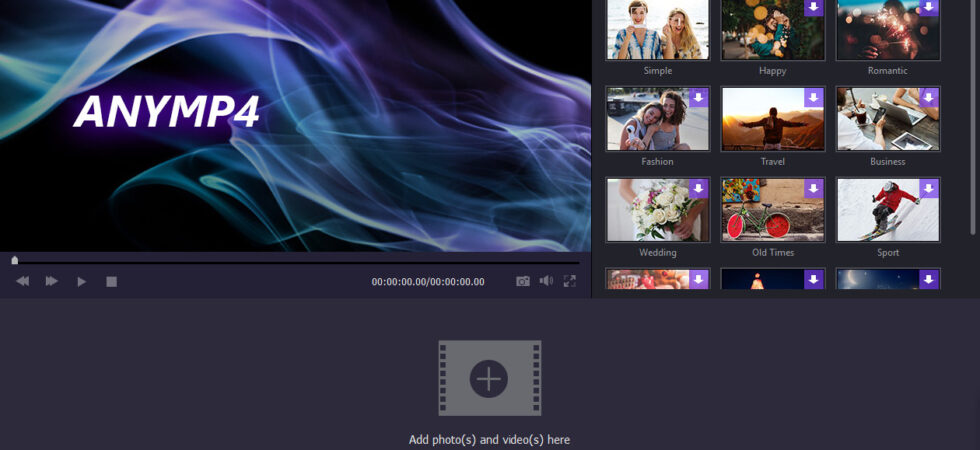Download the Travel theme via arrow badge

(x=813, y=98)
